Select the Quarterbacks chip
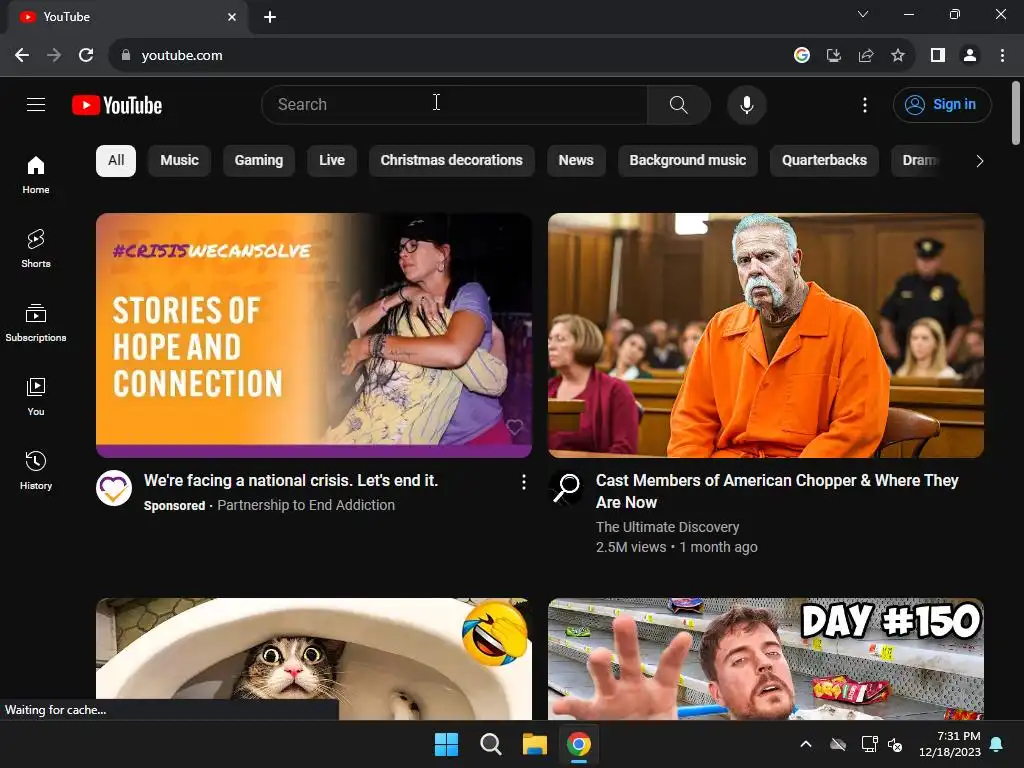Image resolution: width=1024 pixels, height=768 pixels. pos(824,161)
